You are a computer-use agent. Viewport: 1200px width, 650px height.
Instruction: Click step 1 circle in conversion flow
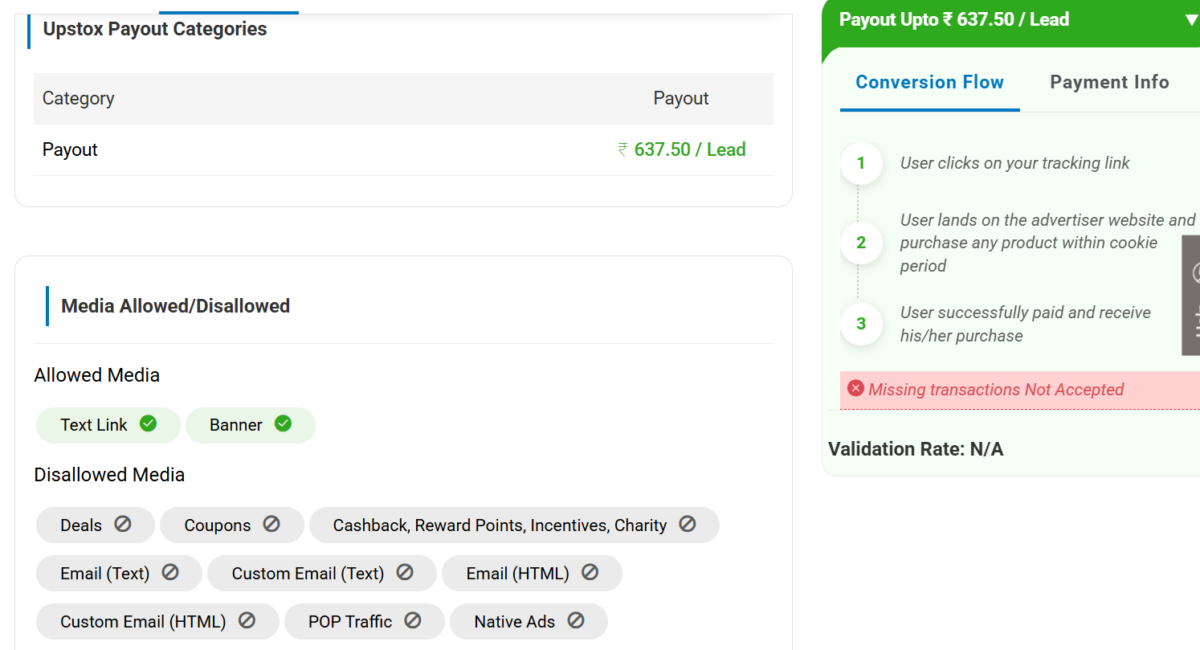point(861,163)
